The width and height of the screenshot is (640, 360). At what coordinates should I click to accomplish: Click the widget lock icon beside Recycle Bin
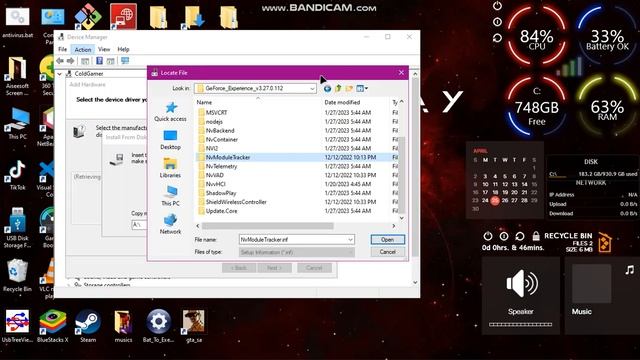point(536,236)
